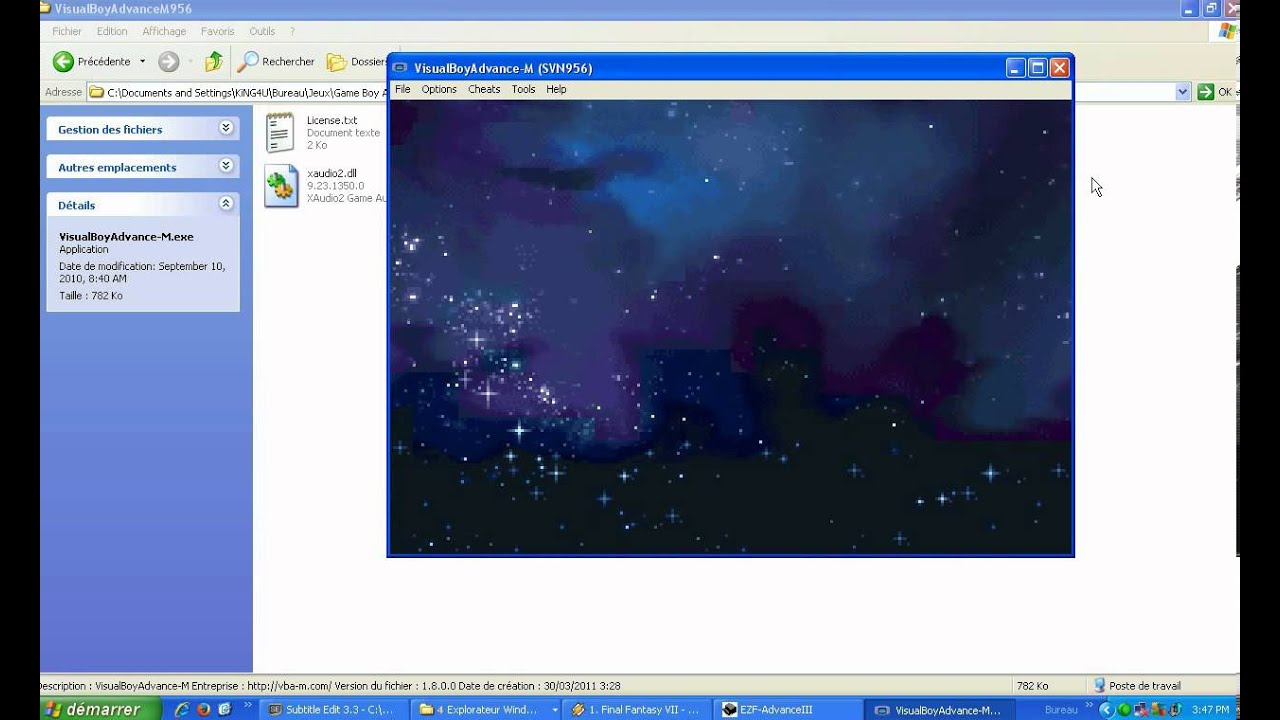Launch Internet Explorer from quick launch

click(181, 709)
